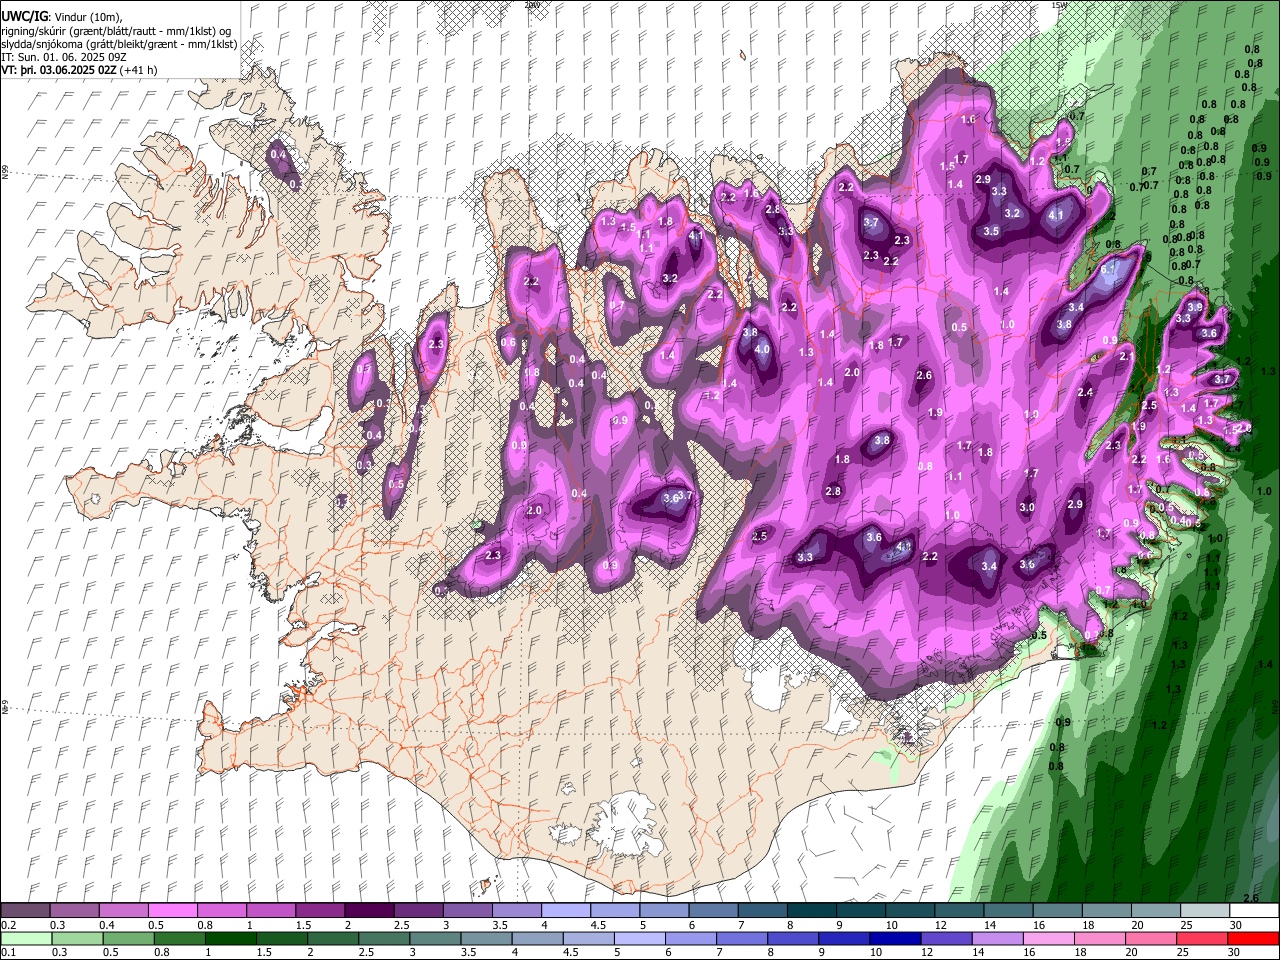This screenshot has width=1280, height=960.
Task: Click the 4.0 precipitation value on map
Action: point(762,349)
